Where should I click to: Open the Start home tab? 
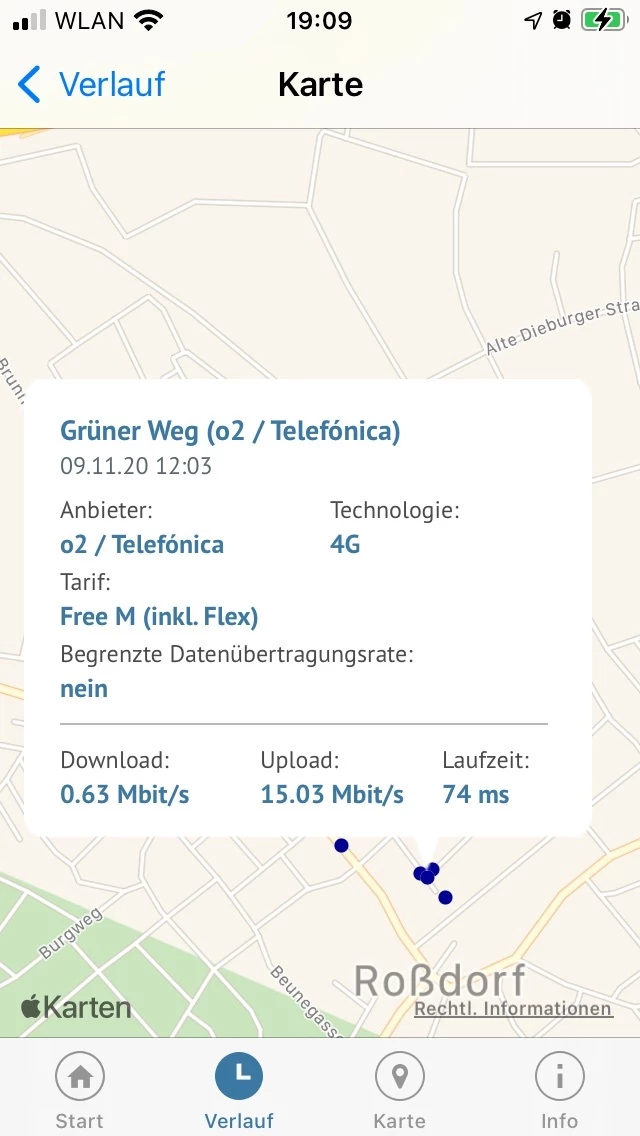pyautogui.click(x=79, y=1078)
